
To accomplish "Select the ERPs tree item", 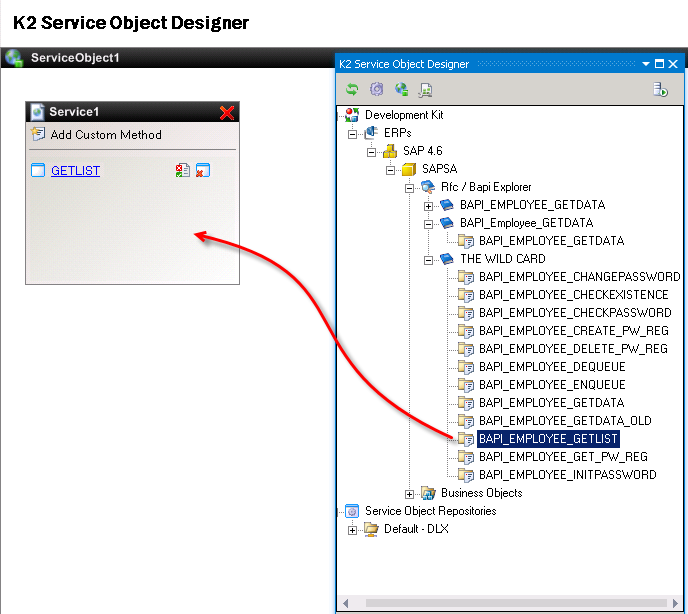I will point(398,133).
